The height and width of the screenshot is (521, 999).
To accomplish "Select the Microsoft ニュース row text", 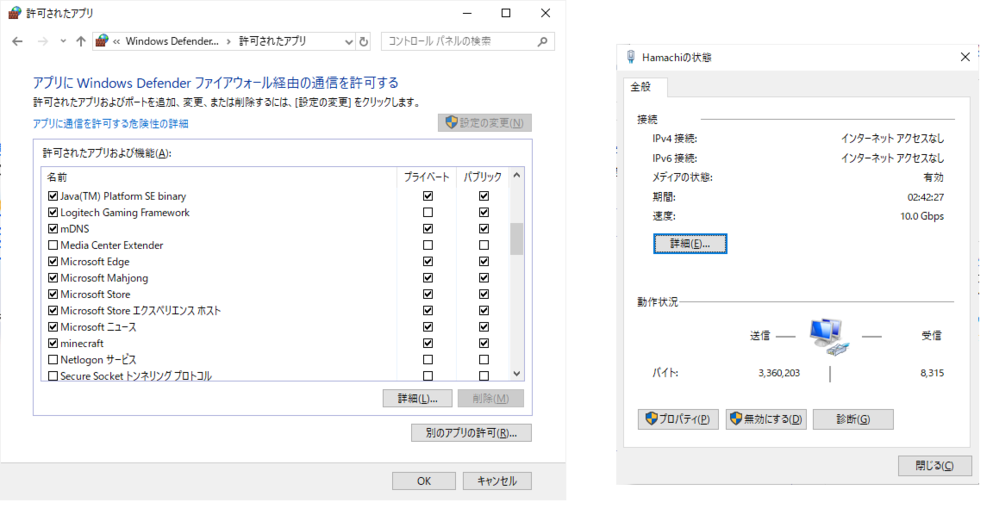I will pyautogui.click(x=98, y=327).
